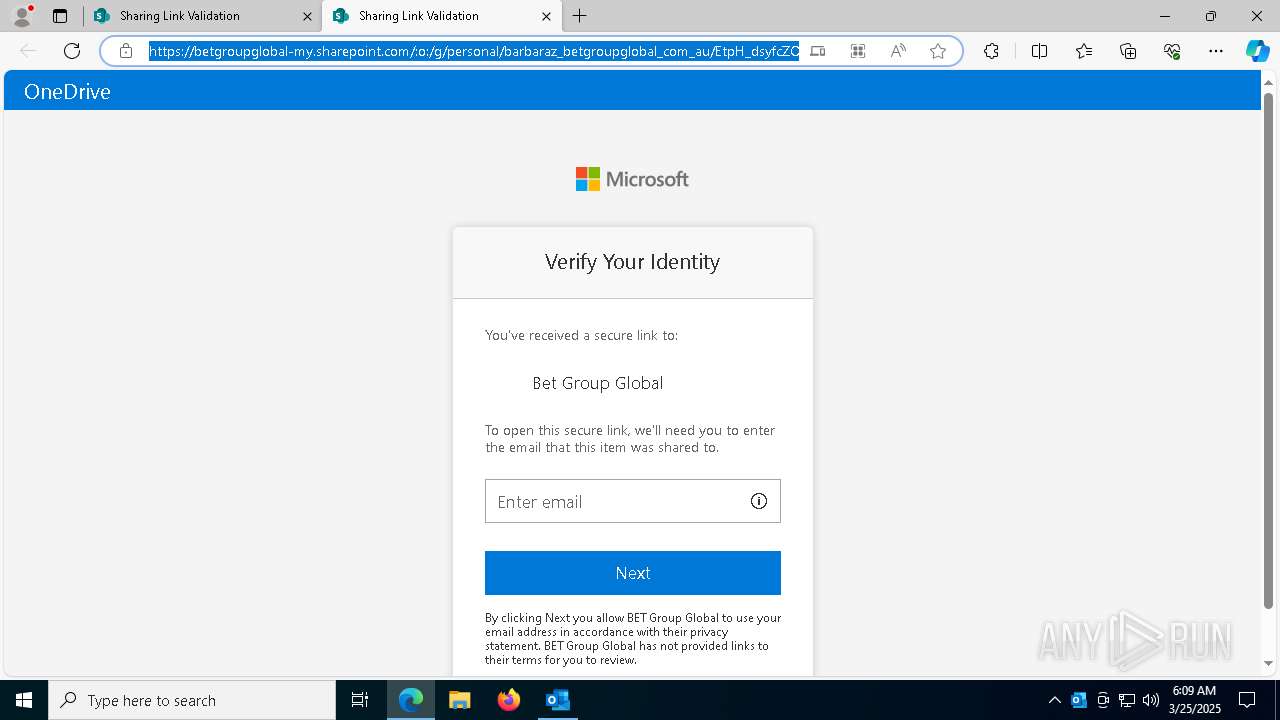1280x720 pixels.
Task: Refresh the page with the reload icon
Action: tap(72, 51)
